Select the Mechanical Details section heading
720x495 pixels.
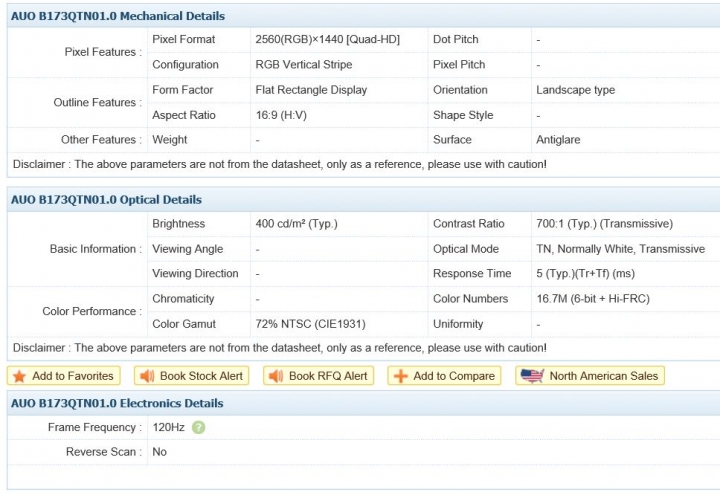pos(118,16)
